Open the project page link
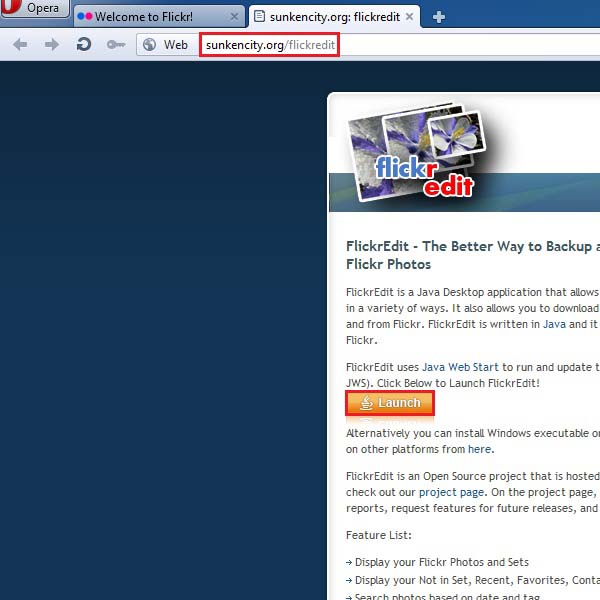Viewport: 600px width, 600px height. (x=451, y=492)
